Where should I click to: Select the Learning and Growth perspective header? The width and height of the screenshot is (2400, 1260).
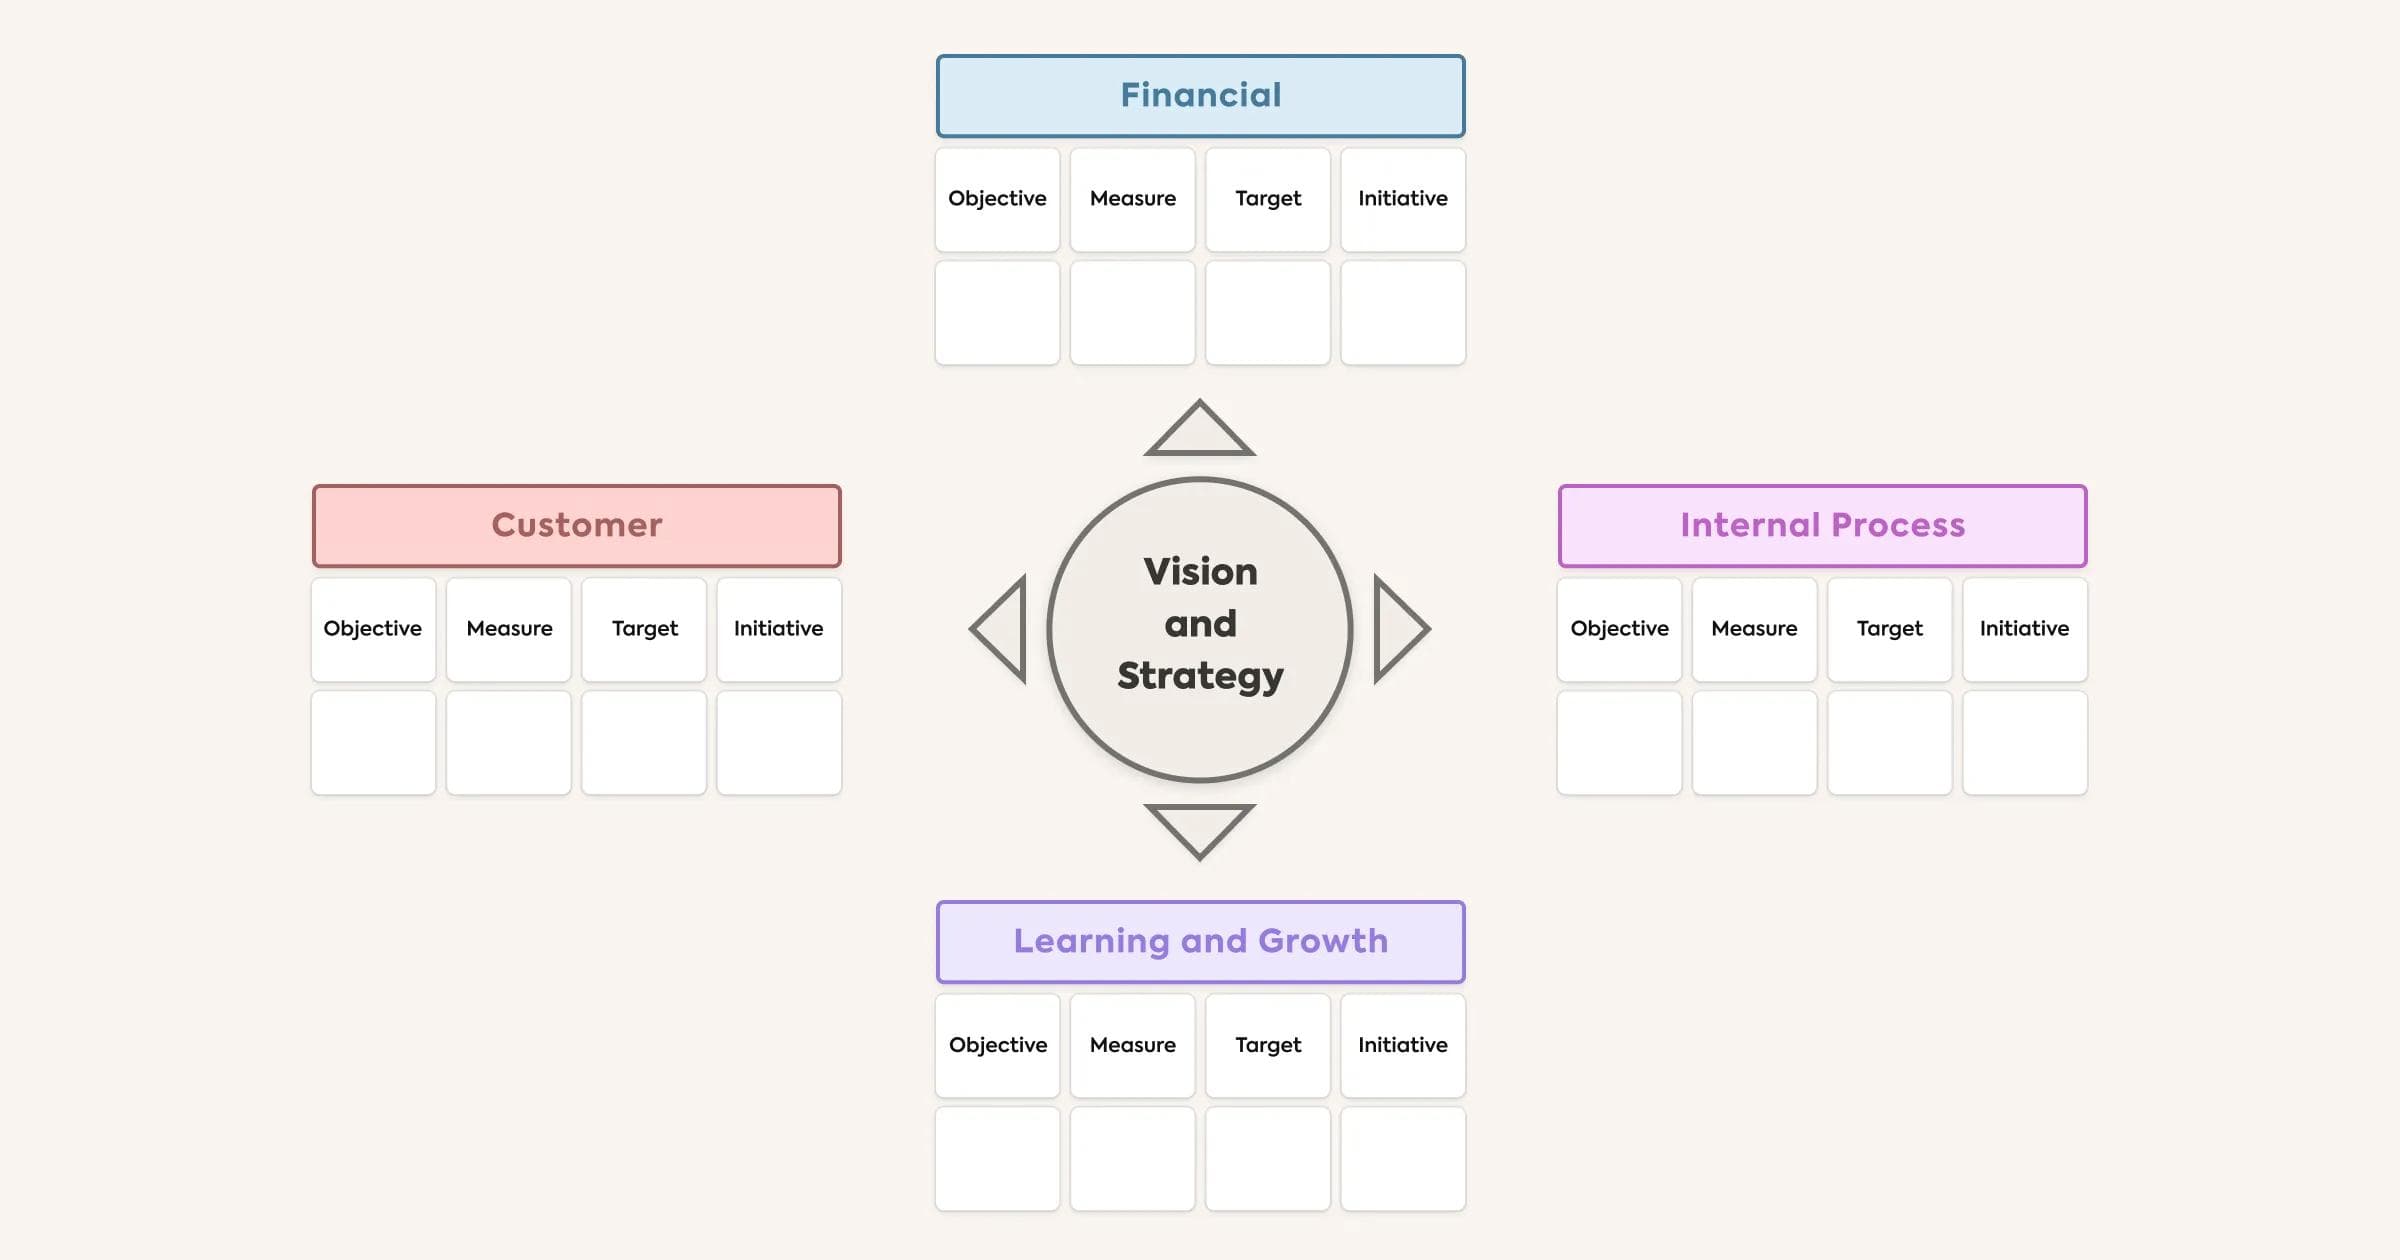pyautogui.click(x=1200, y=939)
